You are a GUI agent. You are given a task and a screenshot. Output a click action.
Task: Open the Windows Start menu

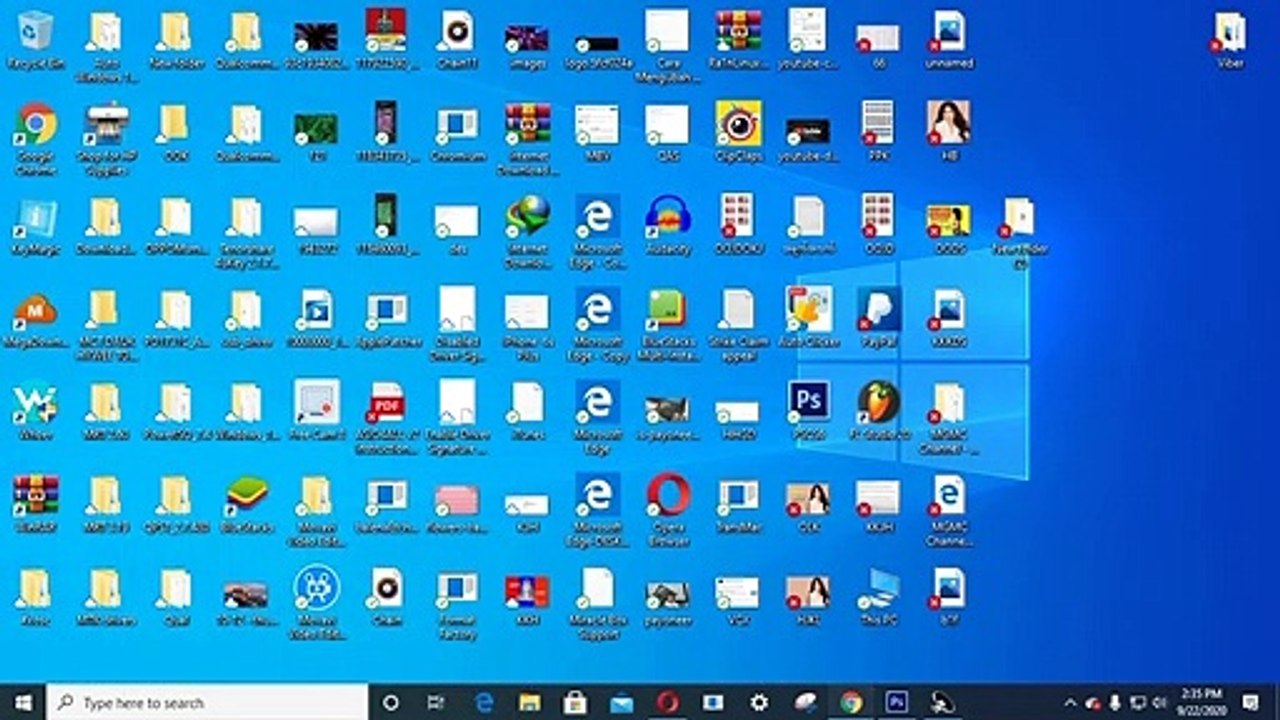(22, 702)
